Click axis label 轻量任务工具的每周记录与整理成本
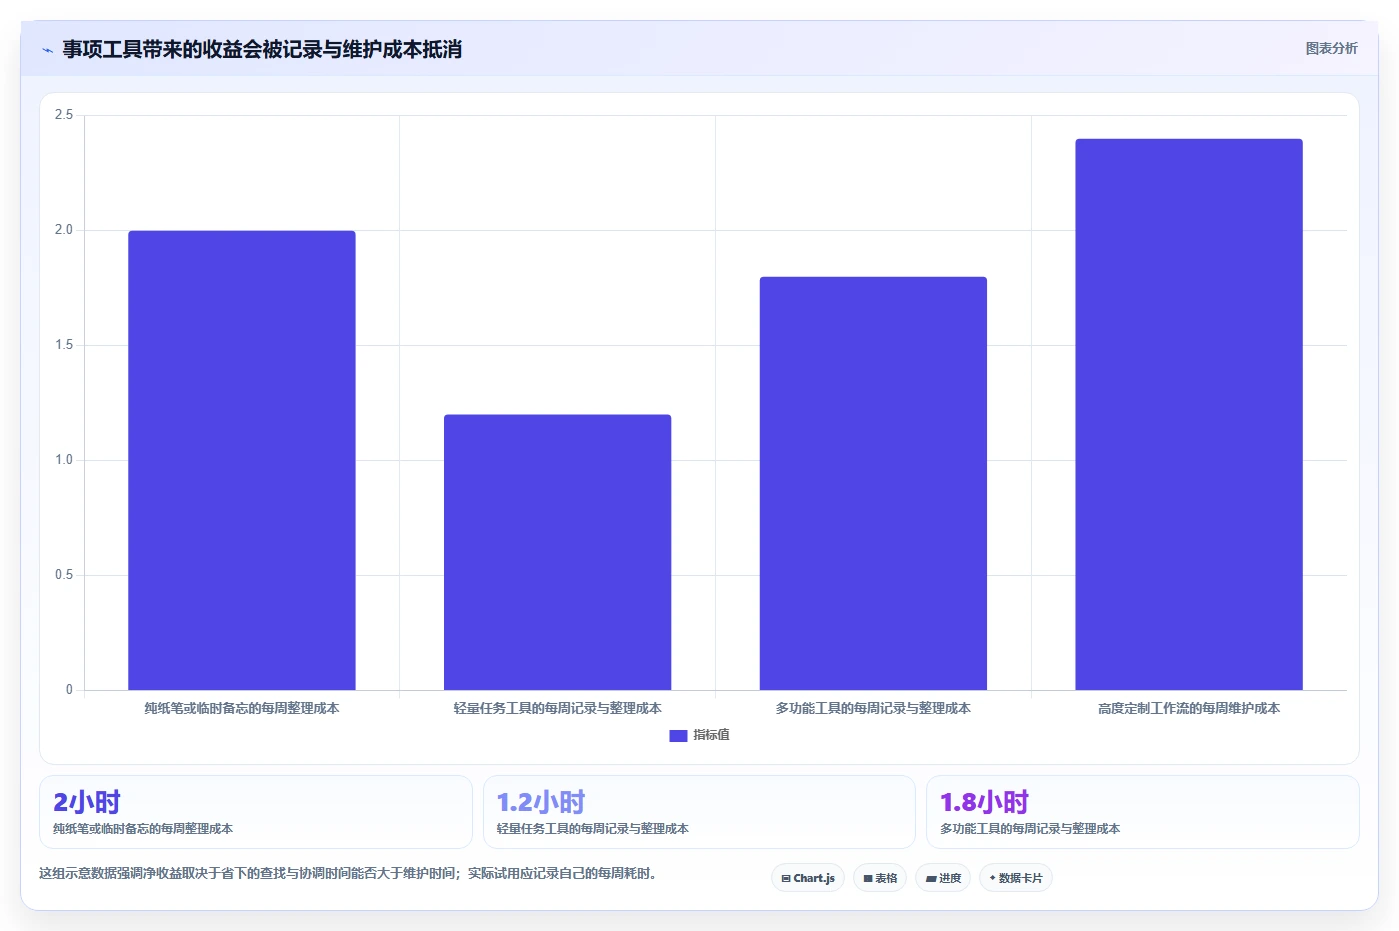Screen dimensions: 1399x931 [x=558, y=708]
